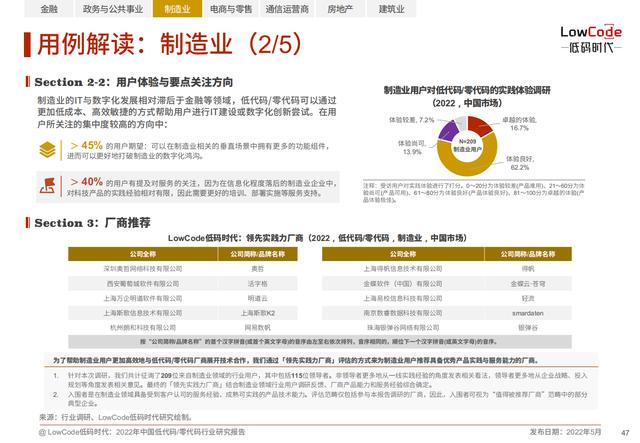Click the cell 深圳奥哲网络科技有限公司
Screen dimensions: 640x443
point(143,269)
